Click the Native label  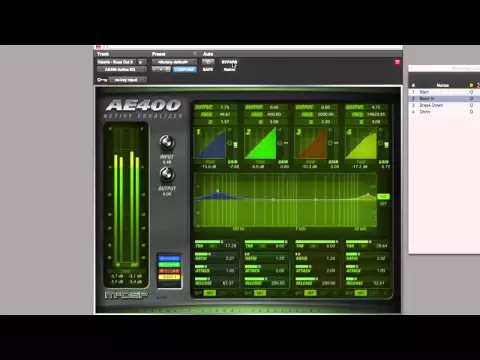[x=229, y=69]
